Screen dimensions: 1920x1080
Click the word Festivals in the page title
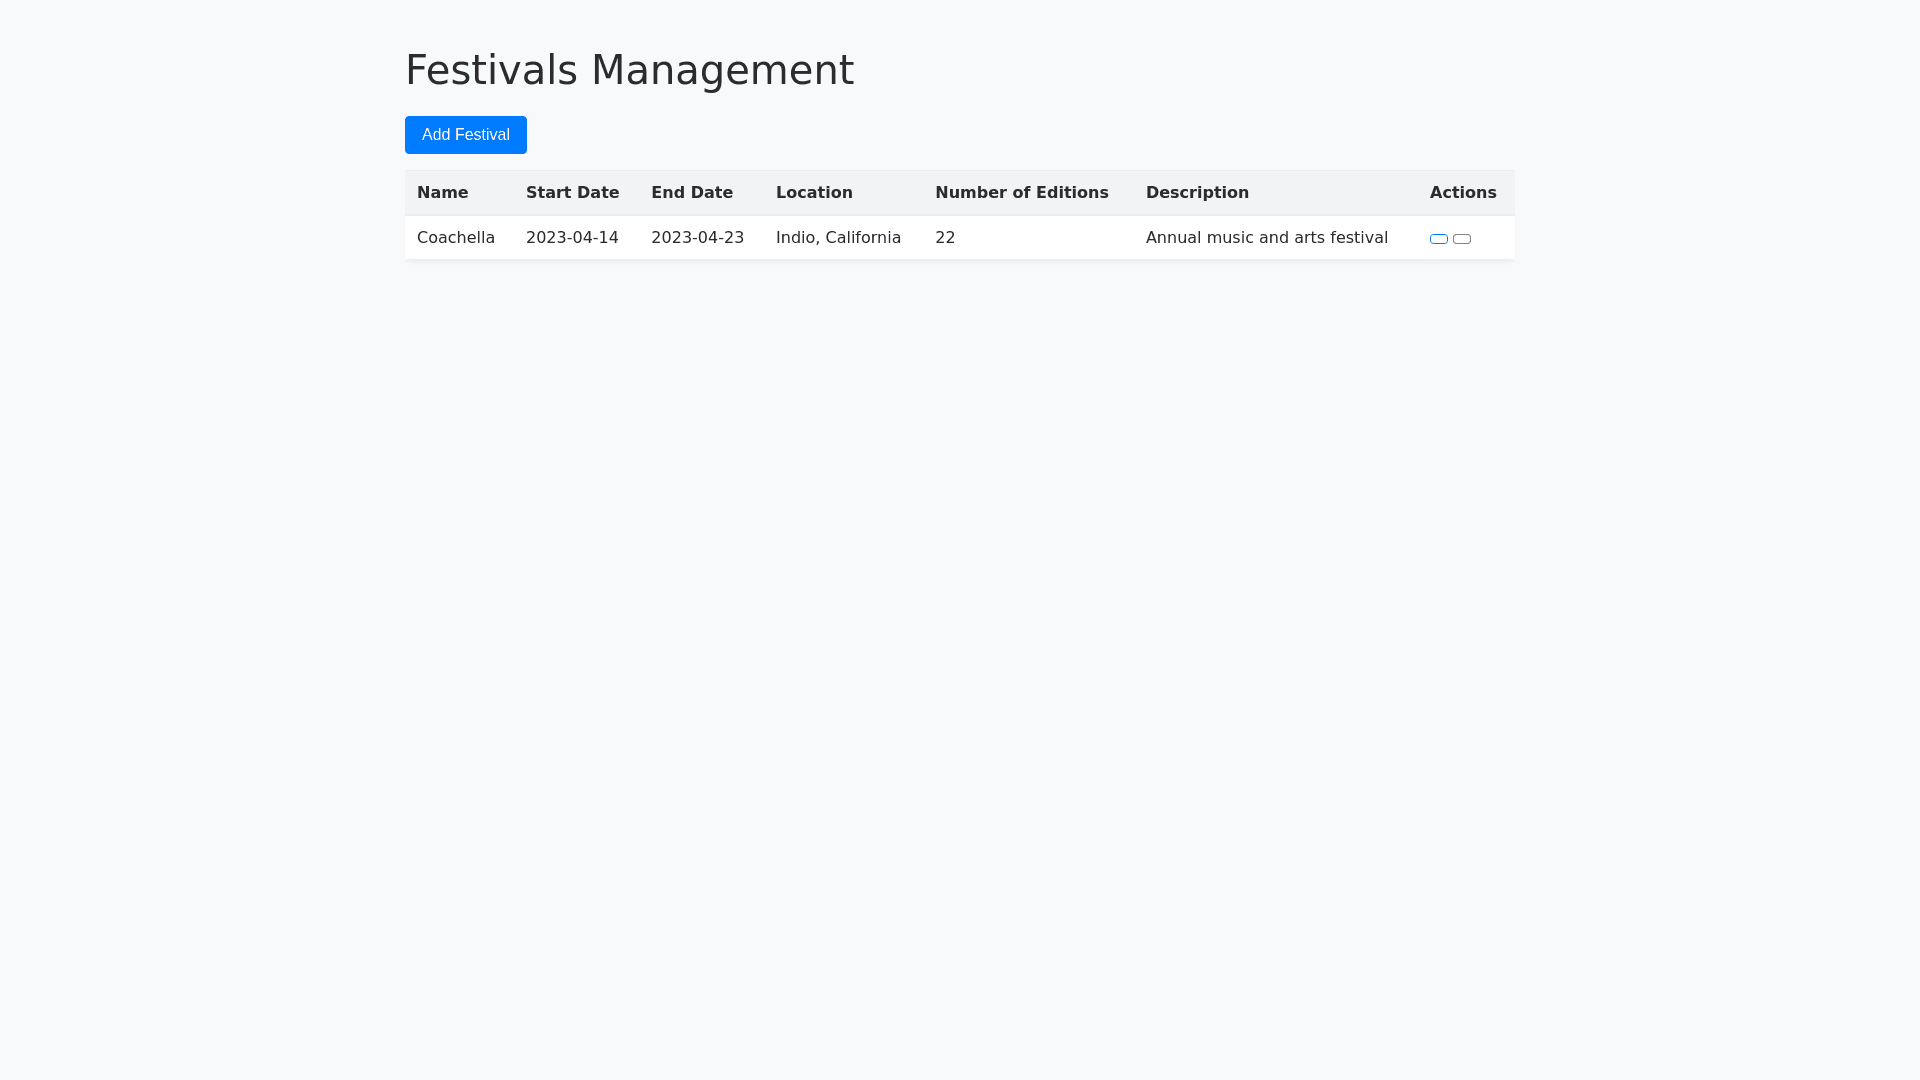[491, 70]
